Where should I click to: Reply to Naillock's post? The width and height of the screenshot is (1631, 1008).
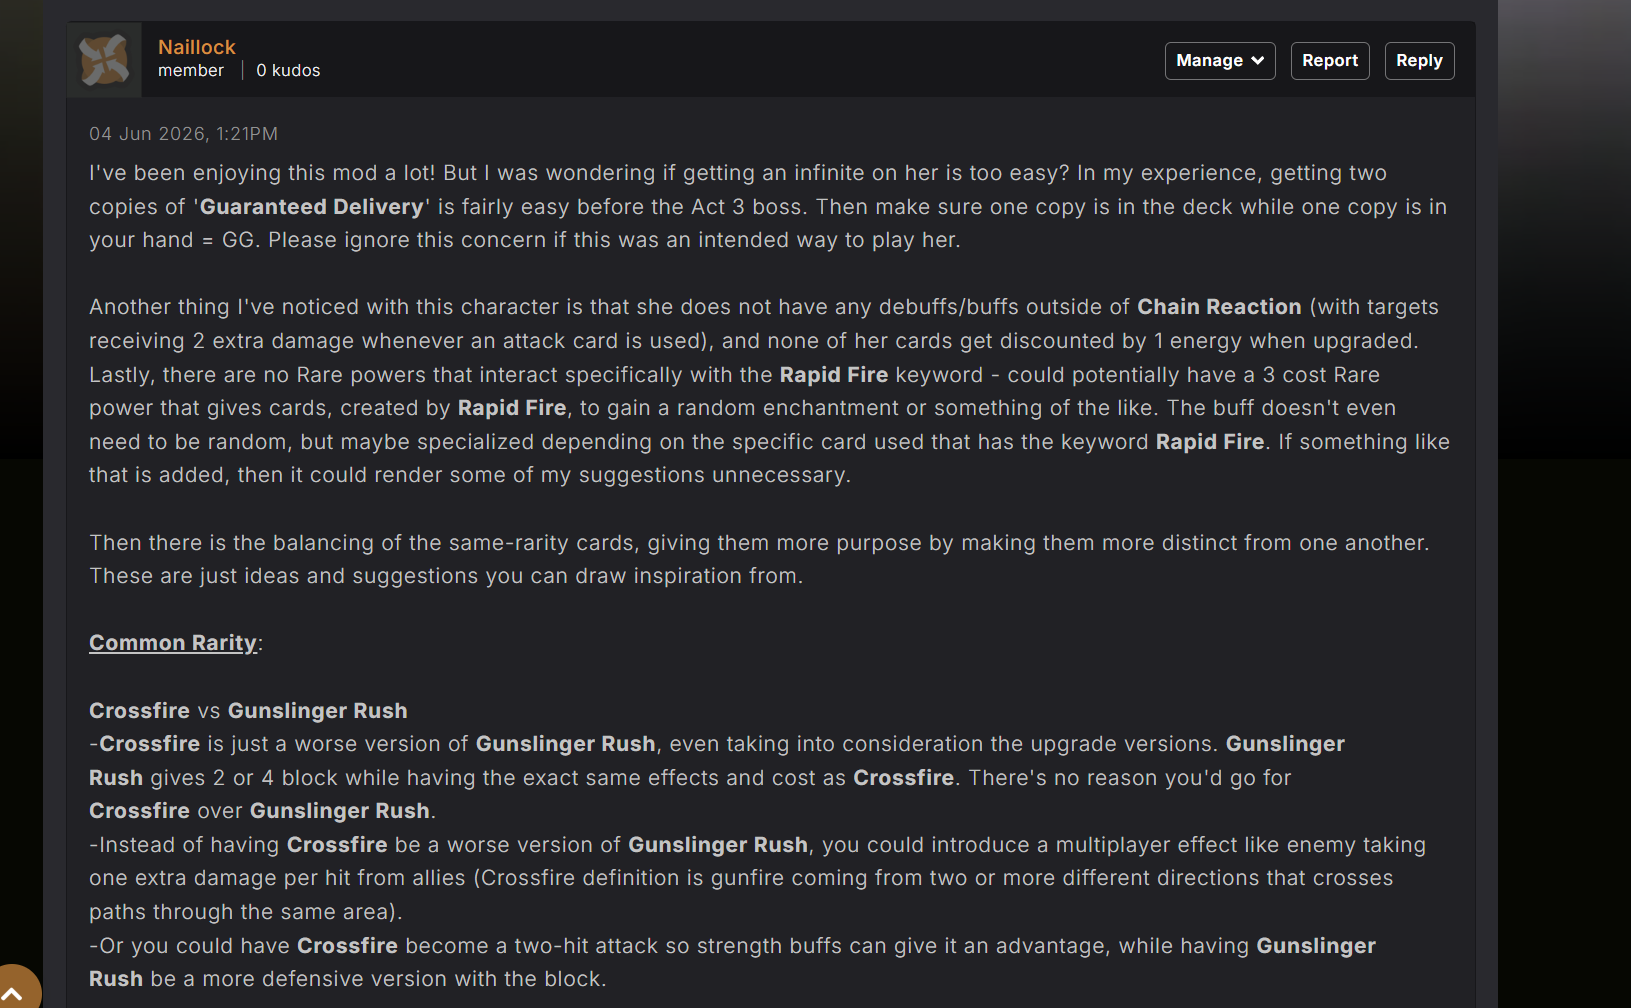point(1419,61)
